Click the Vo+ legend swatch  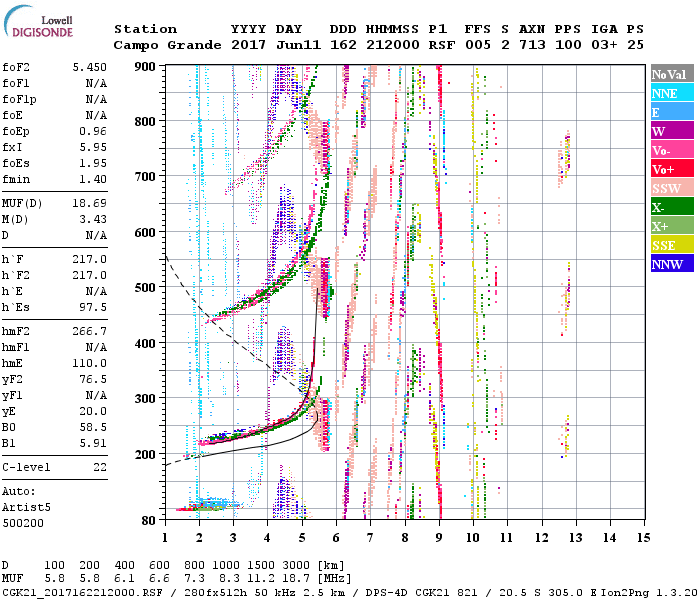tap(672, 169)
